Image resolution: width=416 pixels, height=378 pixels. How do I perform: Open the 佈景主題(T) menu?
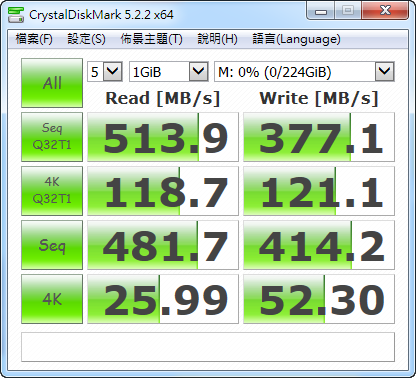coord(151,39)
